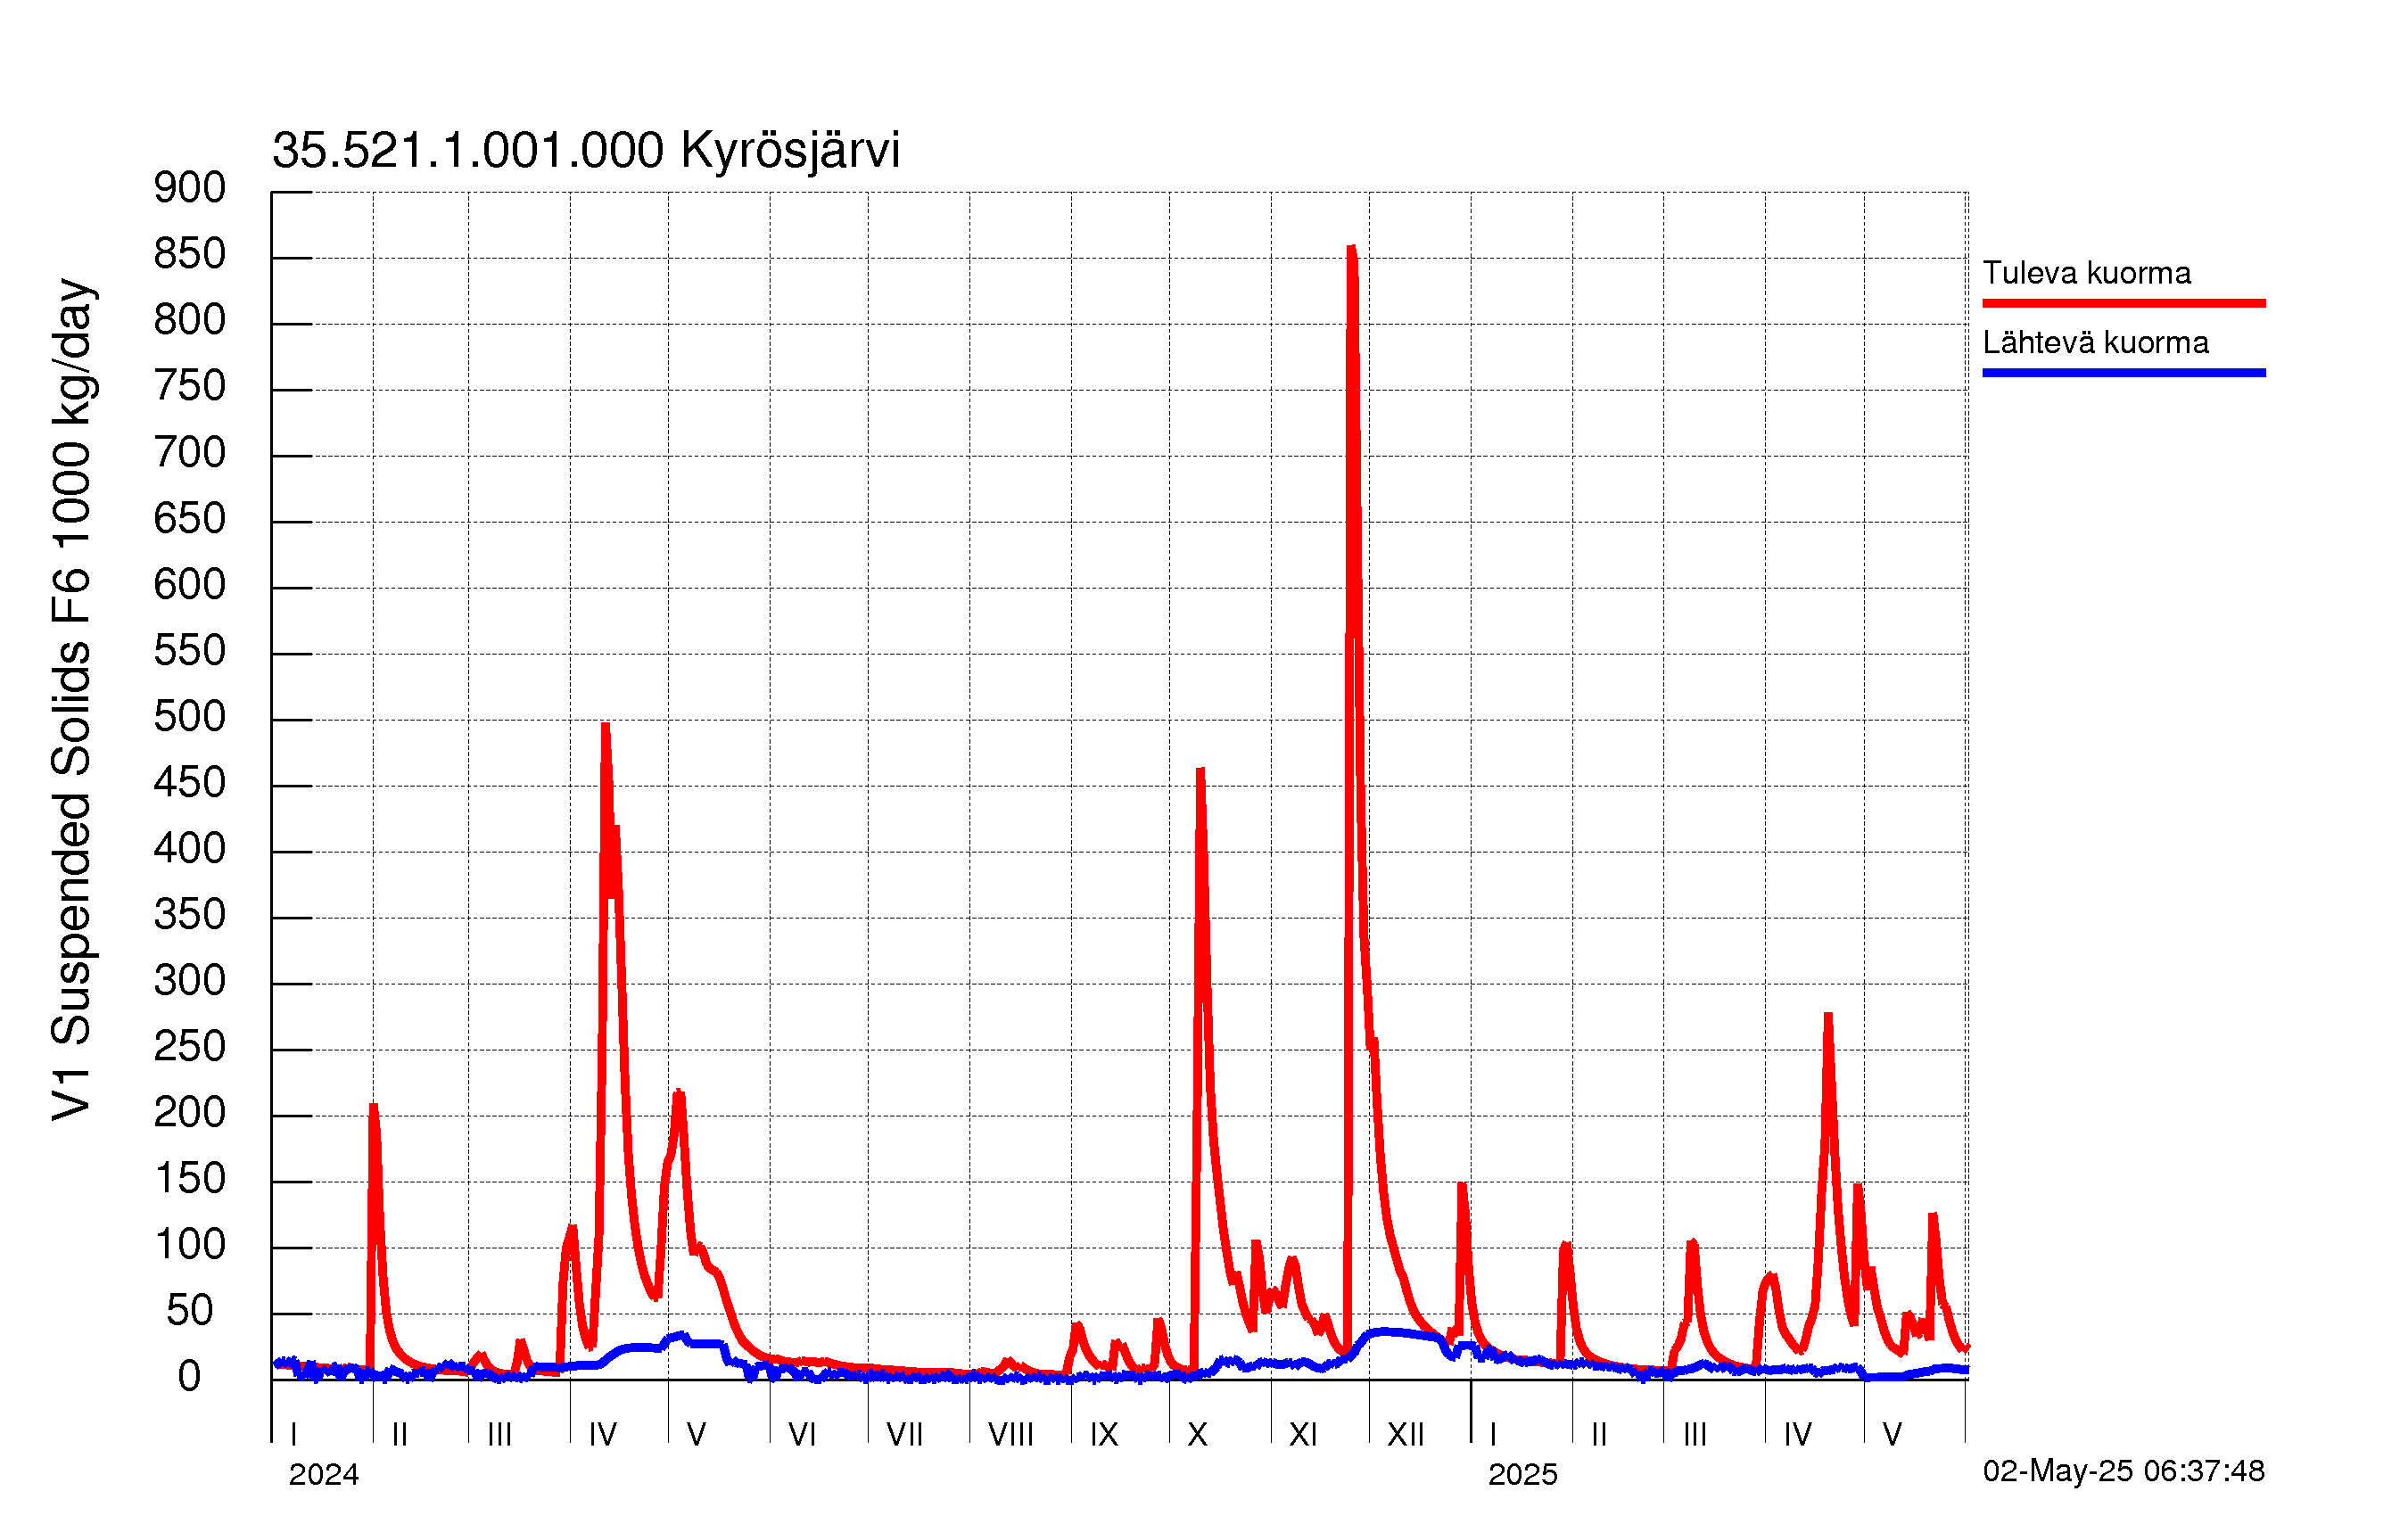Image resolution: width=2408 pixels, height=1516 pixels.
Task: Click the y-axis tick label '100'
Action: click(189, 1245)
